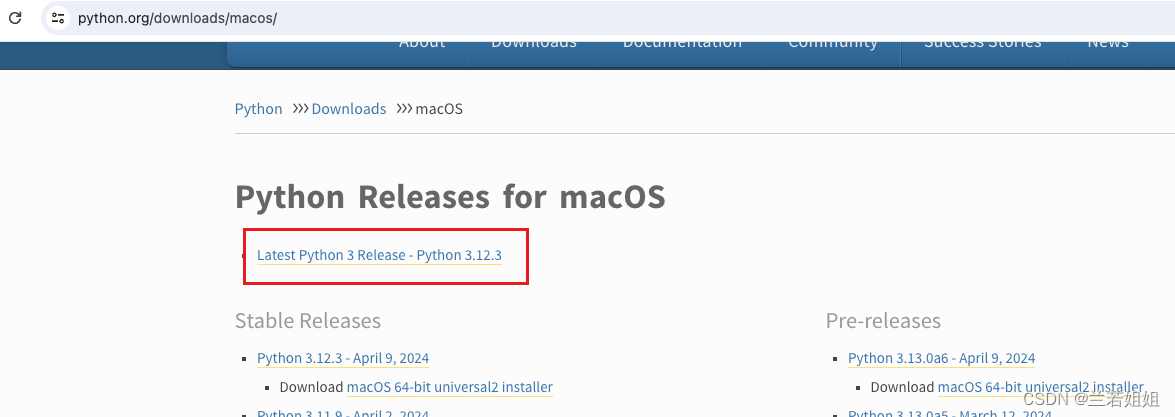
Task: Open Python 3.13.0a5 pre-release link
Action: (949, 412)
